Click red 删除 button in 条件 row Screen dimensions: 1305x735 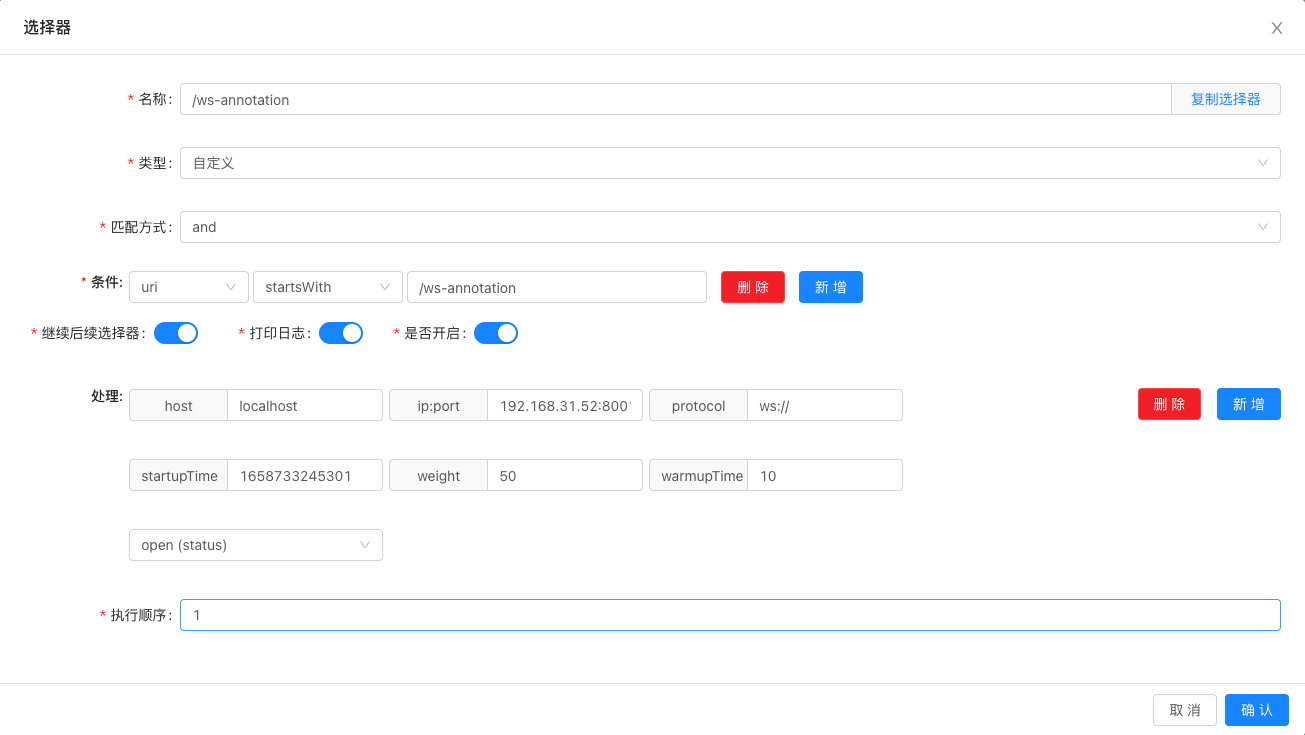[x=753, y=287]
